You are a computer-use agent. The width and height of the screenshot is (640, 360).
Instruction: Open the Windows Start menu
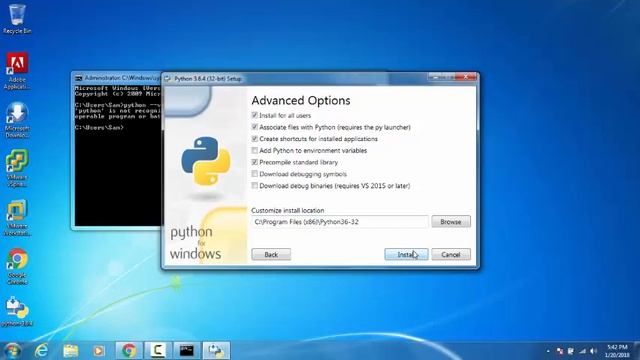[12, 351]
